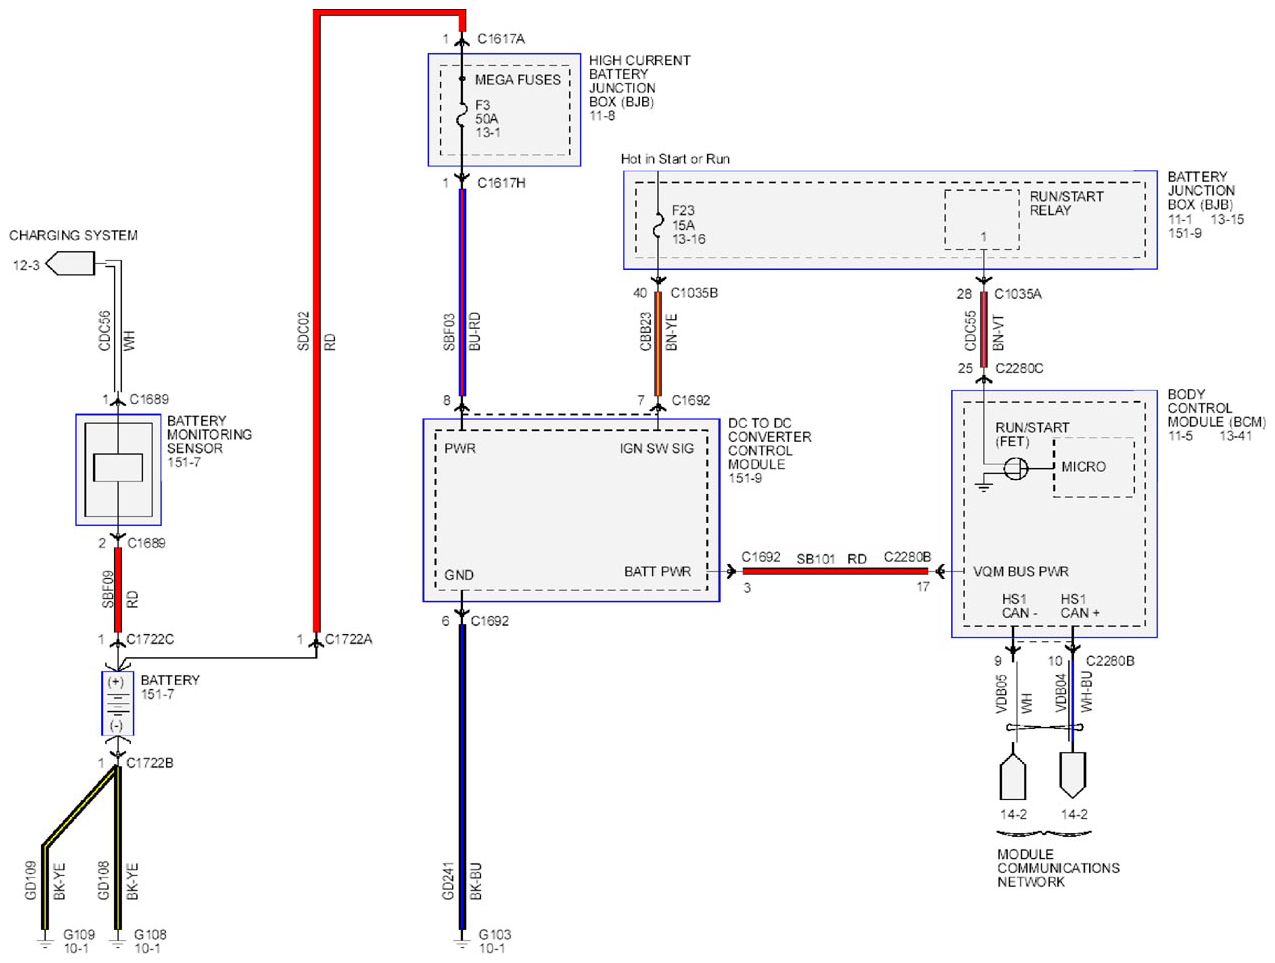
Task: Select the battery monitoring sensor component symbol
Action: coord(118,469)
